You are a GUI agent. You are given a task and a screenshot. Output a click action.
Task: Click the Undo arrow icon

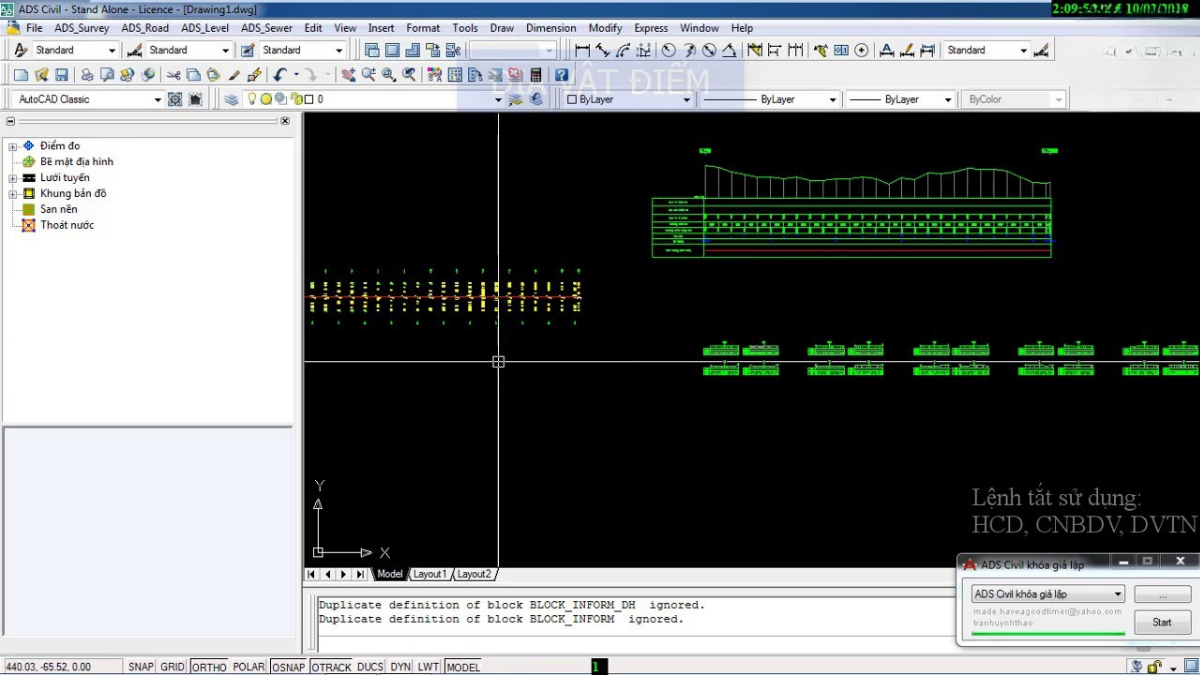click(280, 75)
